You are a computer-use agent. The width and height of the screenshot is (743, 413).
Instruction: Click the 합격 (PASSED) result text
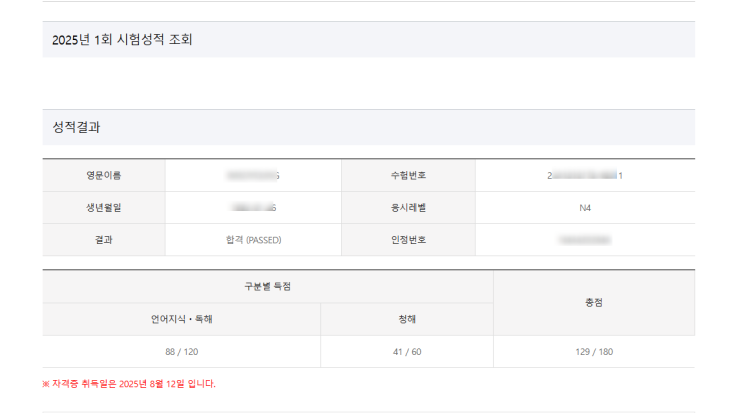tap(253, 240)
